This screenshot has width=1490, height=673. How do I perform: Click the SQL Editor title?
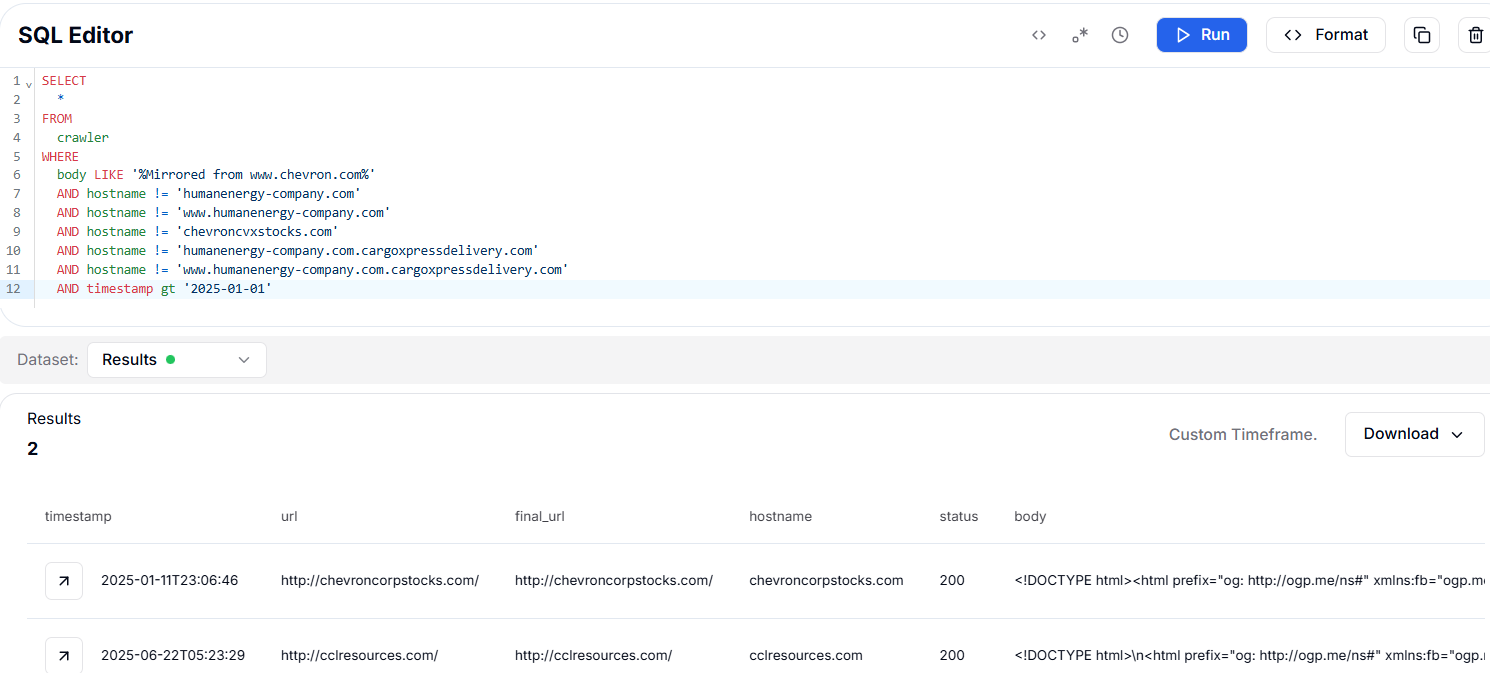point(75,35)
